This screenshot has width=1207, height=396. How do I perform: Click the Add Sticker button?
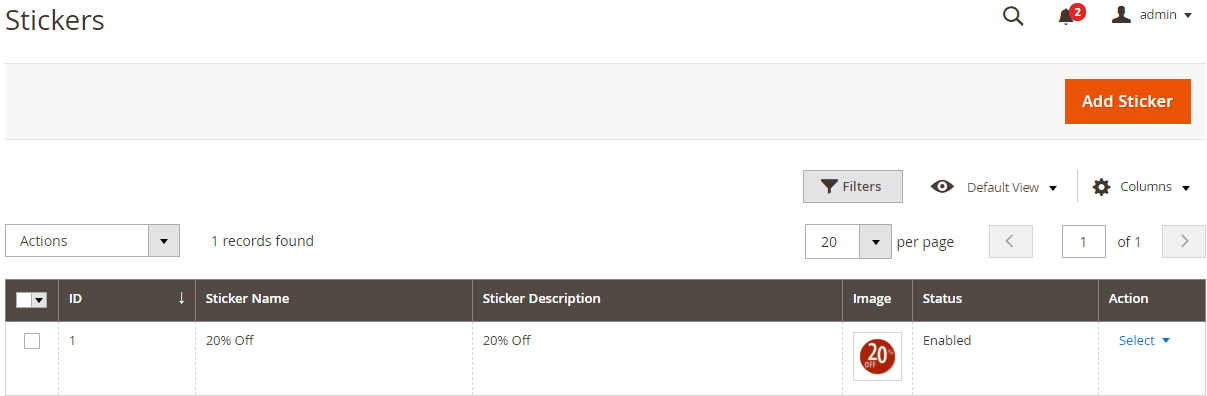tap(1127, 101)
